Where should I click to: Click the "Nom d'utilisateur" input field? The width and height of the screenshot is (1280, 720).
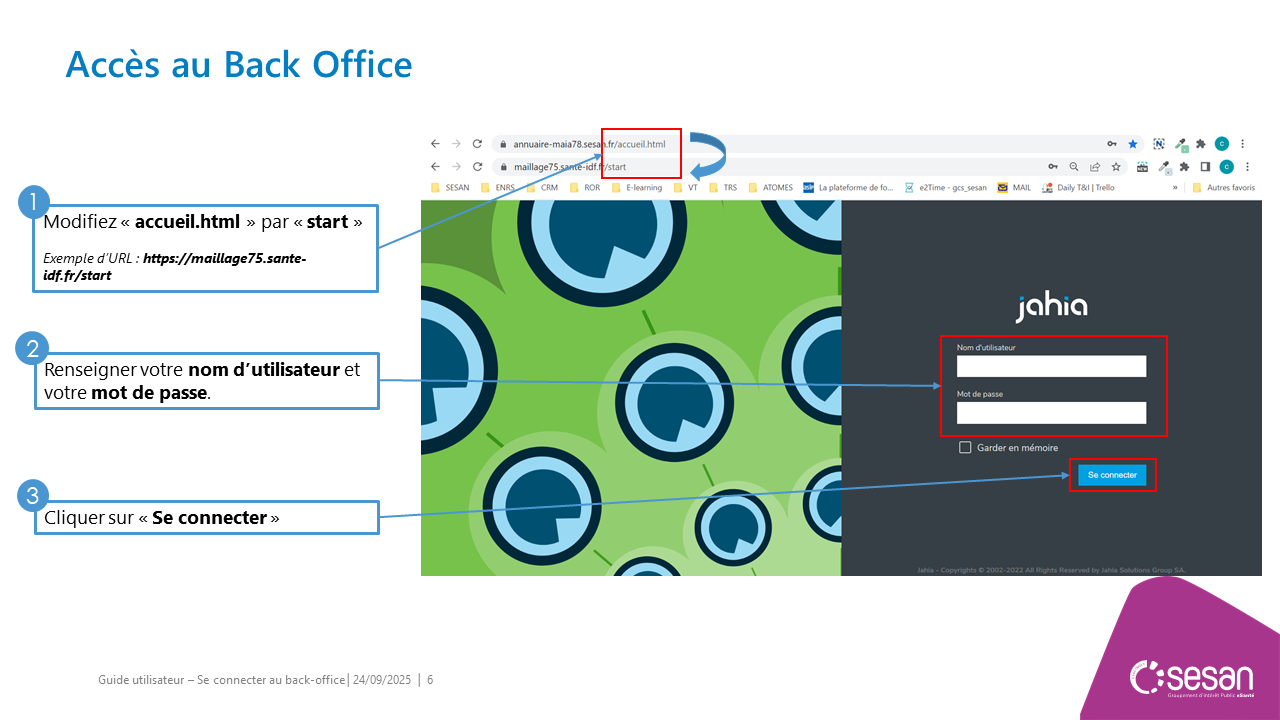coord(1051,367)
